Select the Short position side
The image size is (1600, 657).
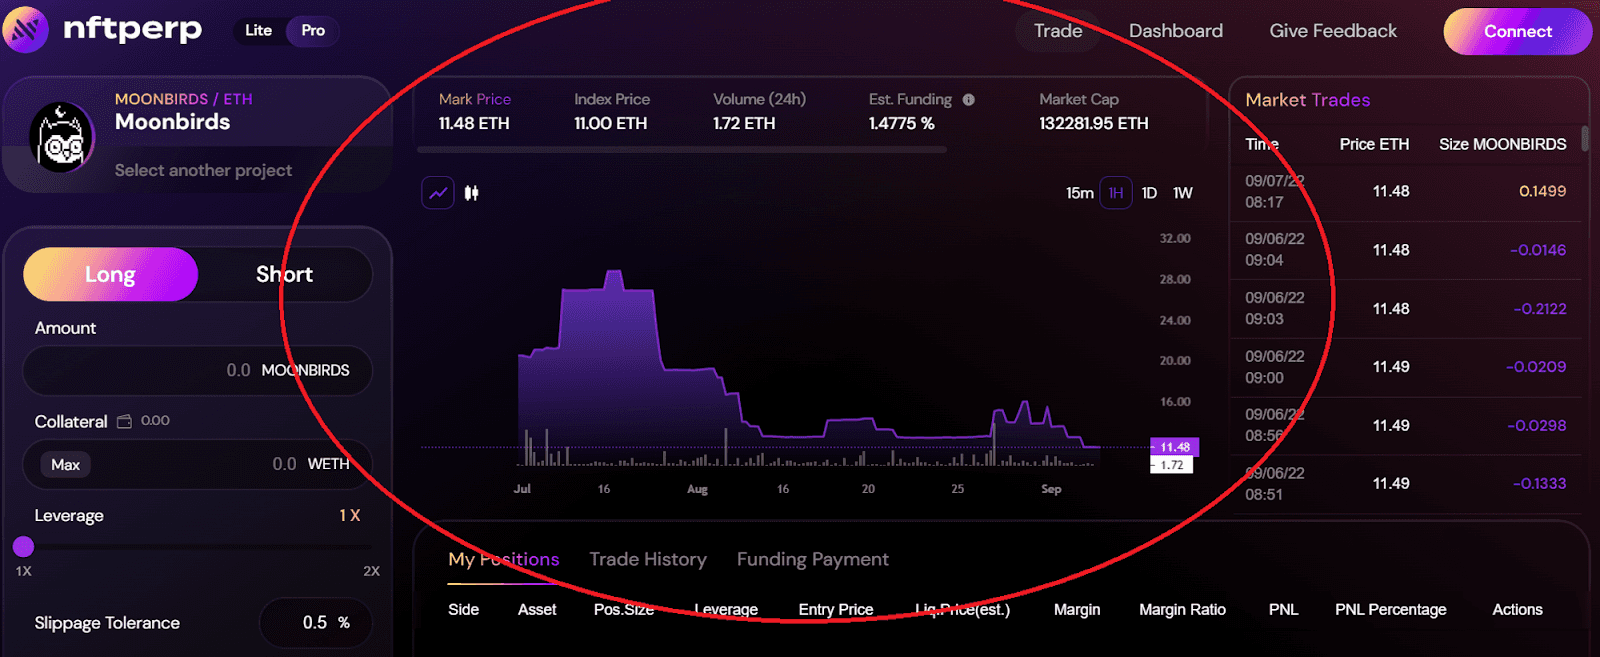pyautogui.click(x=284, y=274)
